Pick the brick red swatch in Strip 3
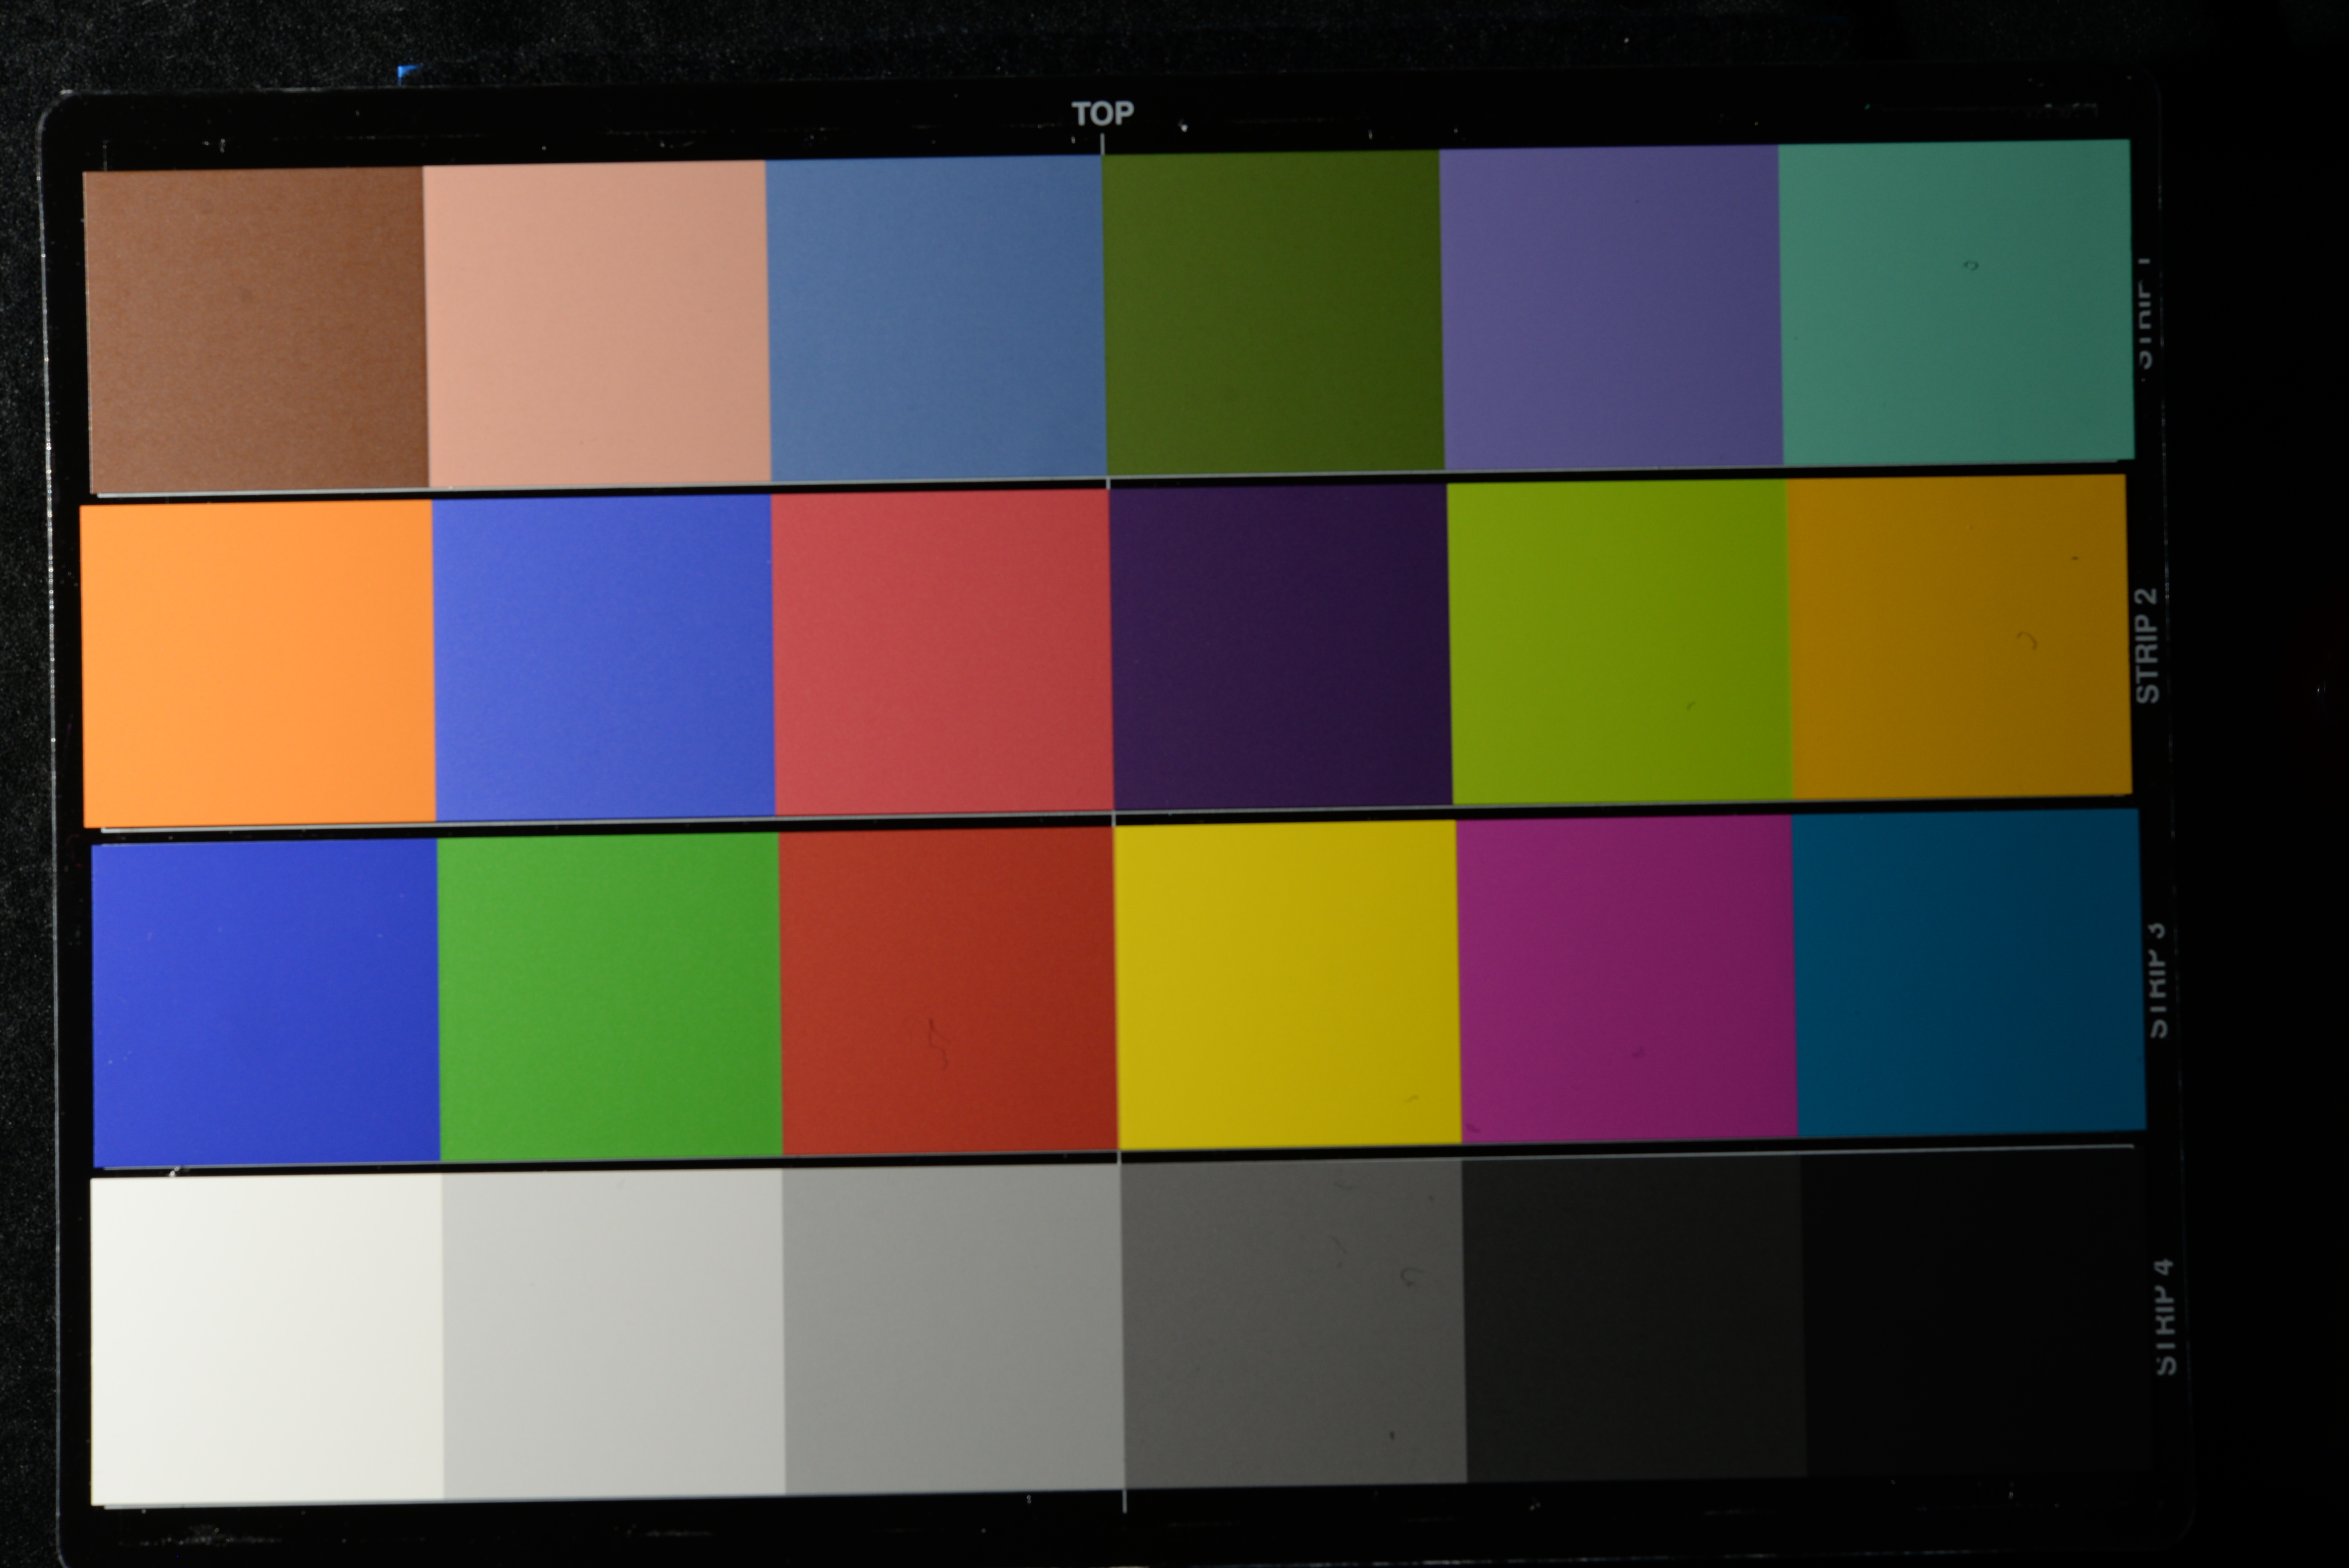 (948, 991)
